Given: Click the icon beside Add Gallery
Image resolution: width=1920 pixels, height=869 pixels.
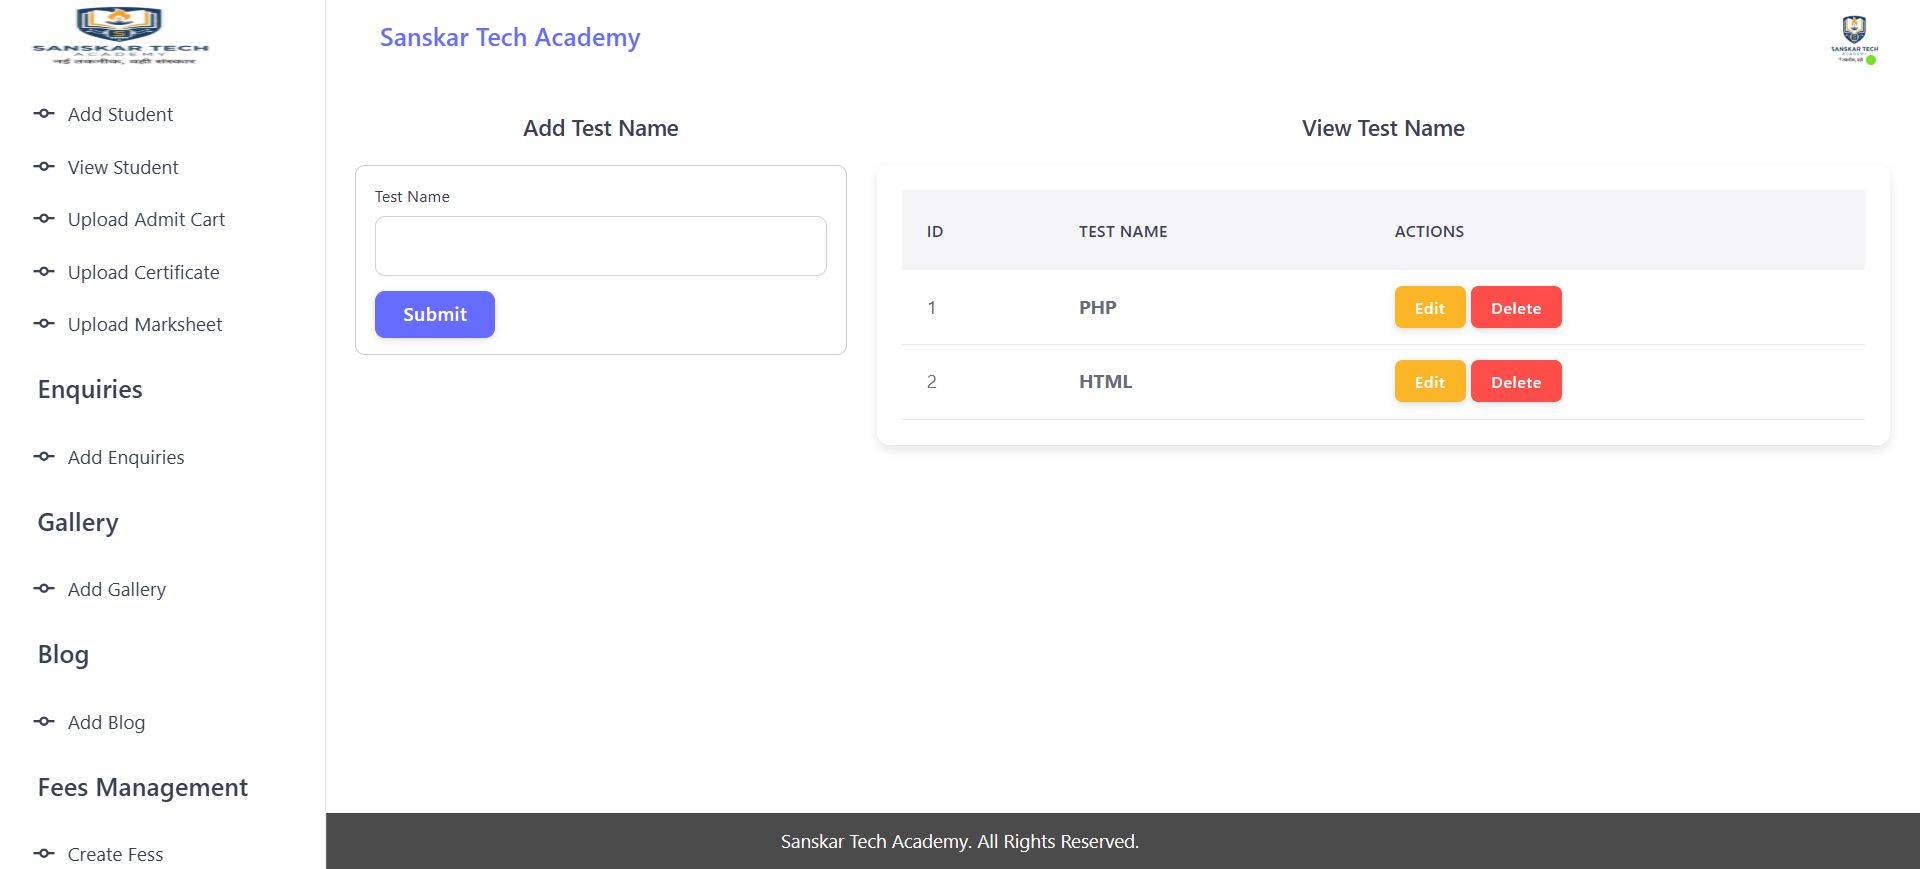Looking at the screenshot, I should click(44, 589).
